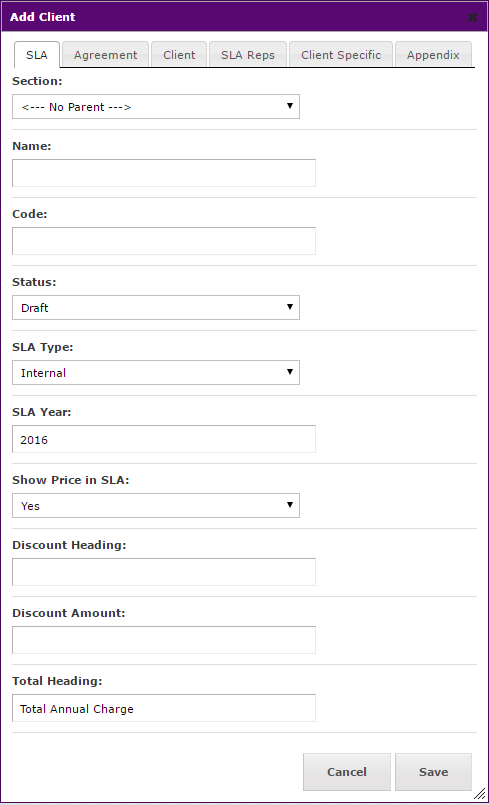
Task: Open the Agreement tab
Action: 105,54
